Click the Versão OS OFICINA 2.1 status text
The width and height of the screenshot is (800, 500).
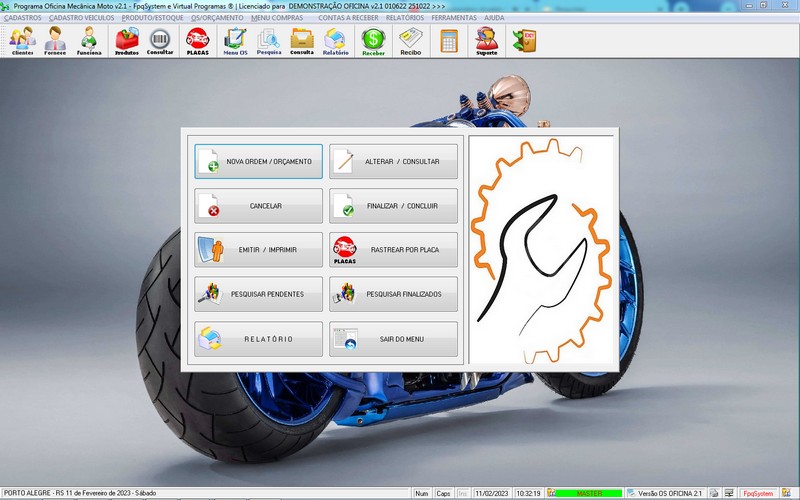(x=669, y=493)
